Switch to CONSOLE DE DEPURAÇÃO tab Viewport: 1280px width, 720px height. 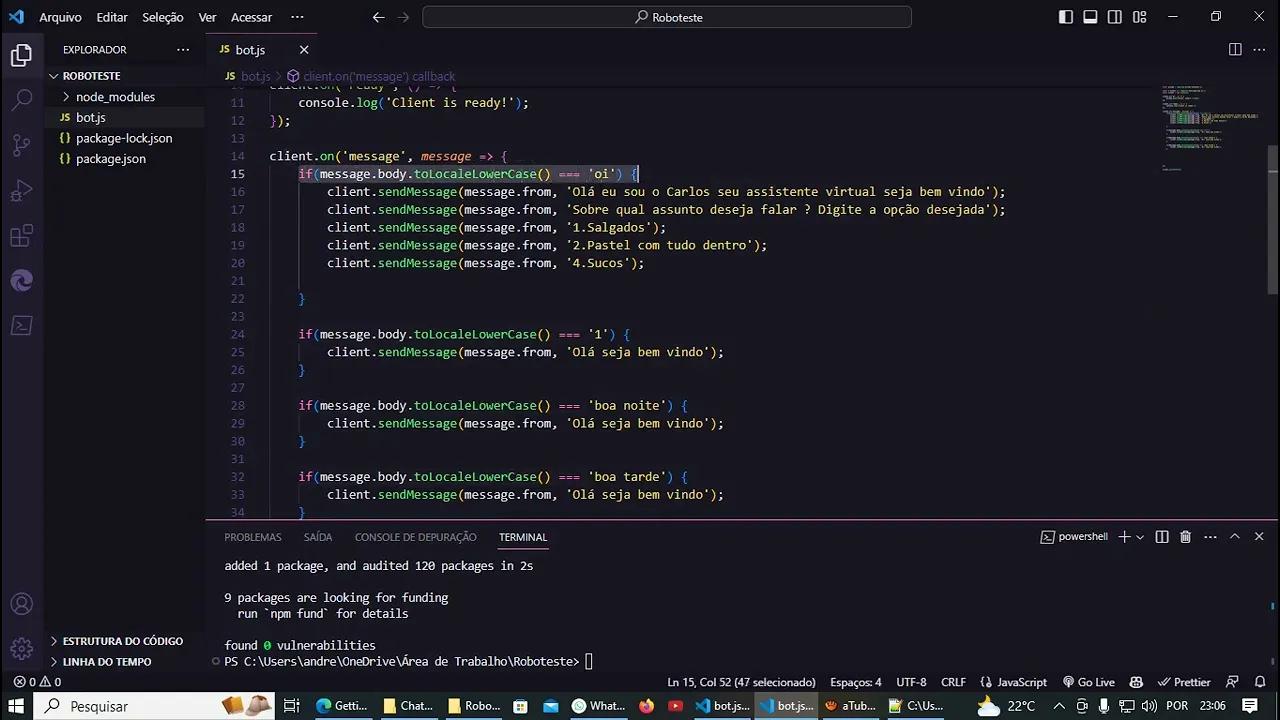(x=416, y=537)
